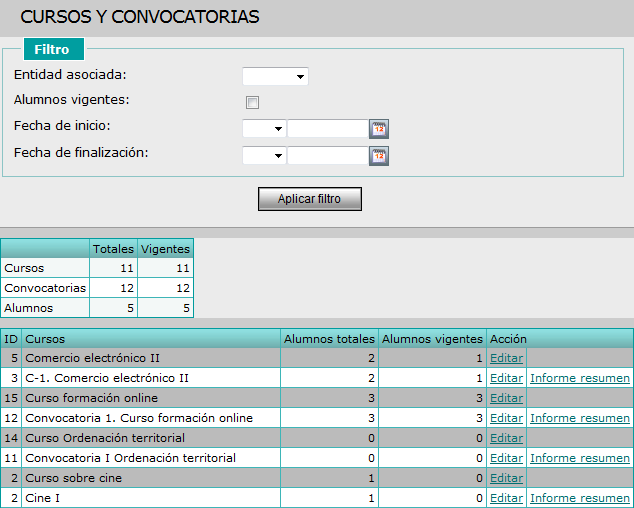The height and width of the screenshot is (508, 634).
Task: Click the 'Convocatoria 1. Curso formación online' name
Action: tap(139, 418)
